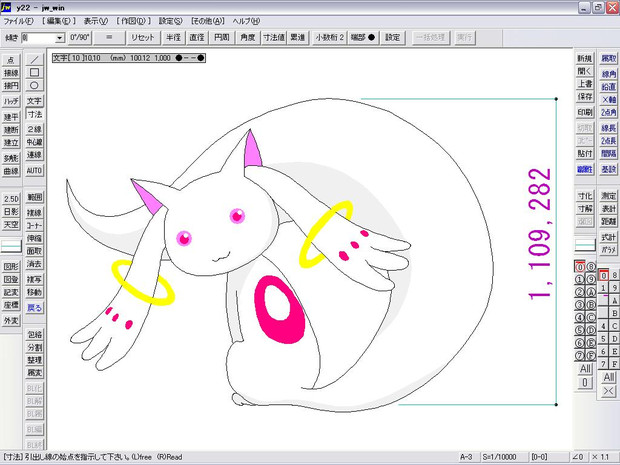The width and height of the screenshot is (620, 465).
Task: Activate the 消去 erase tool
Action: click(34, 264)
